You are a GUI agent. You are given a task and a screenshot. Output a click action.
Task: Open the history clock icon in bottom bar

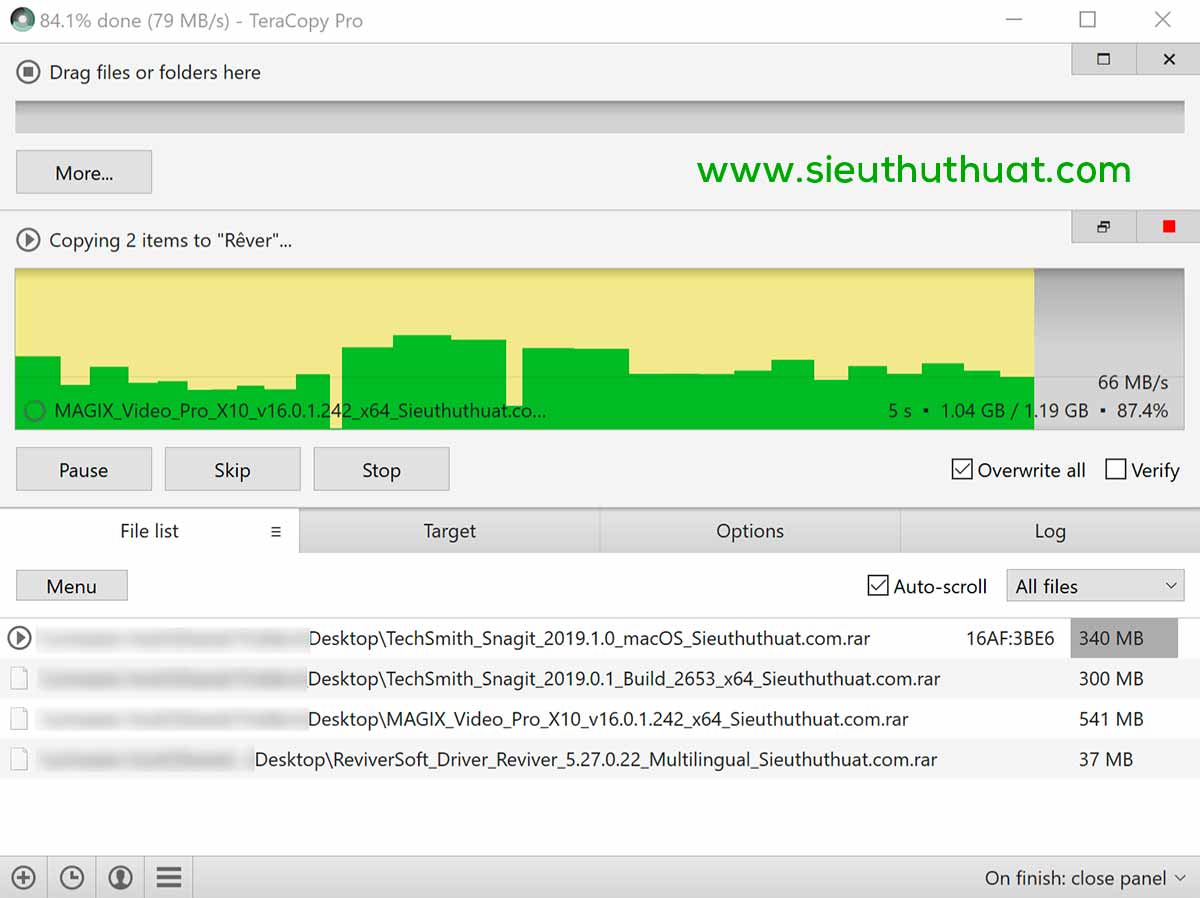[72, 878]
